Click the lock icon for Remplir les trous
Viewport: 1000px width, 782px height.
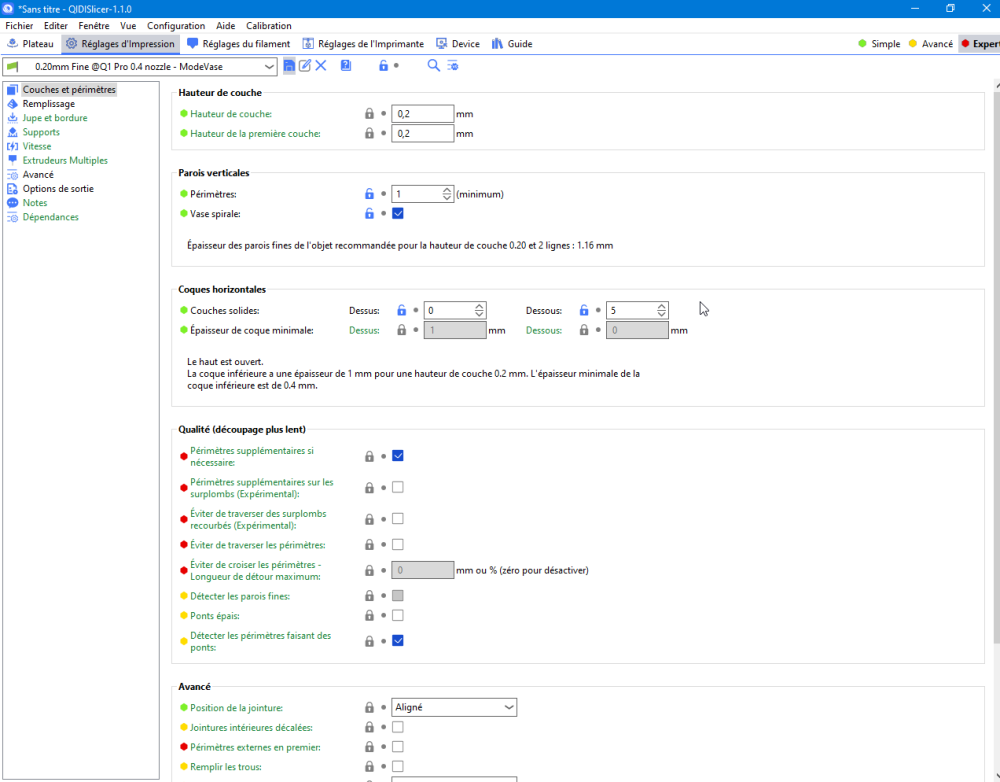(369, 767)
